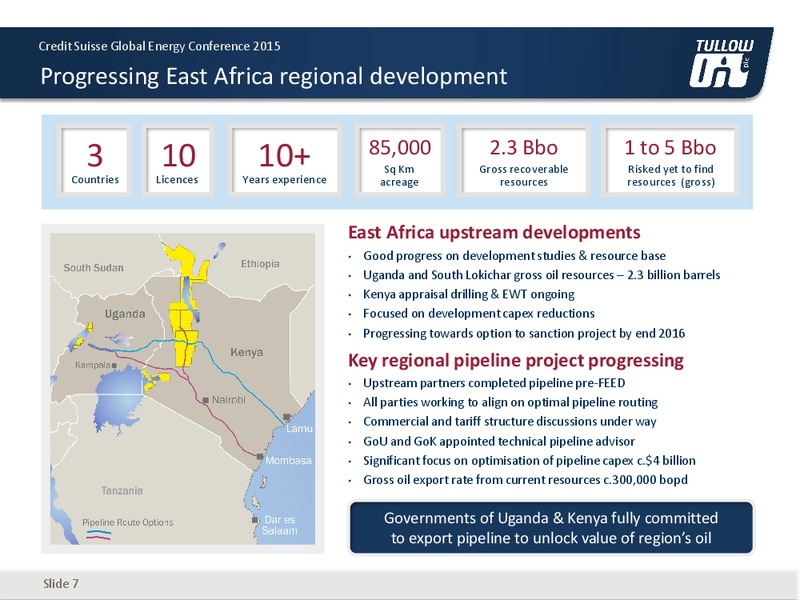Click the blue pipeline route legend line
Viewport: 800px width, 600px height.
[98, 533]
